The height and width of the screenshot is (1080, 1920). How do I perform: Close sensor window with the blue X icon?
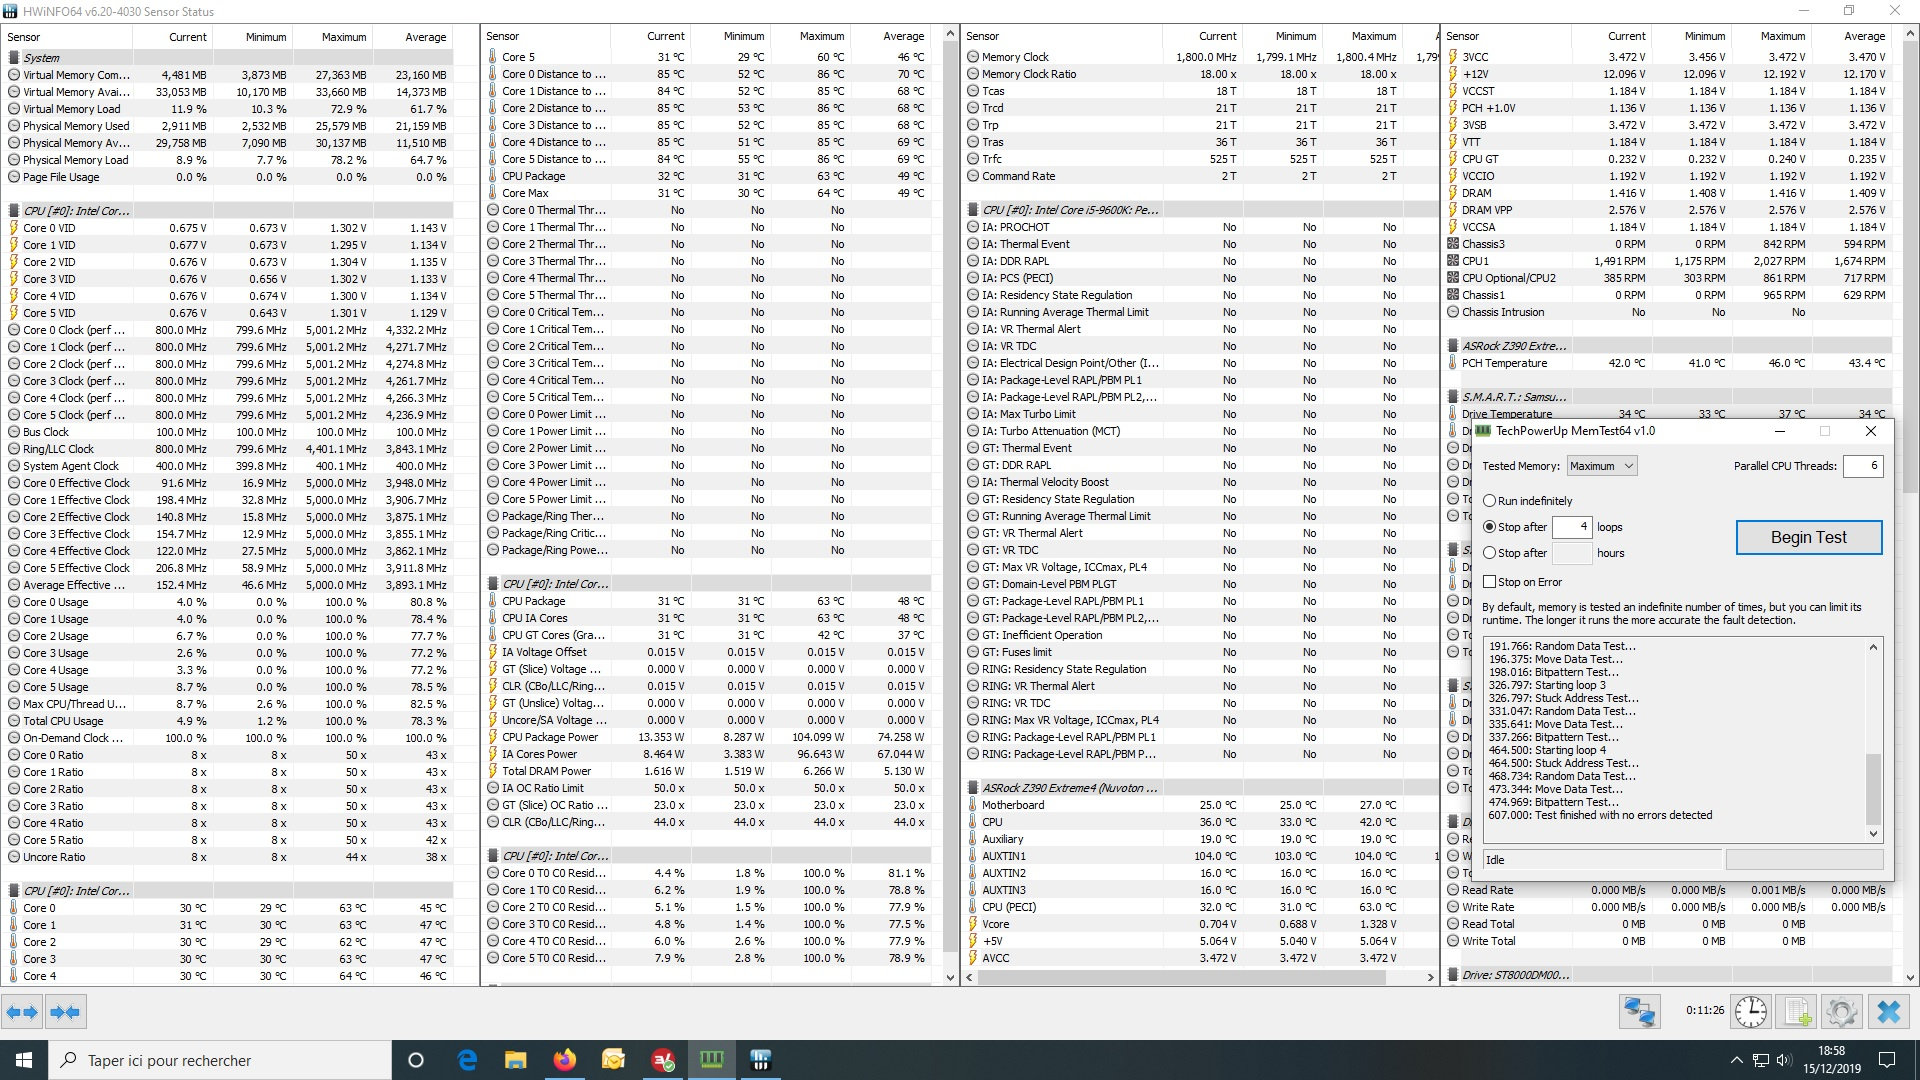point(1888,1012)
